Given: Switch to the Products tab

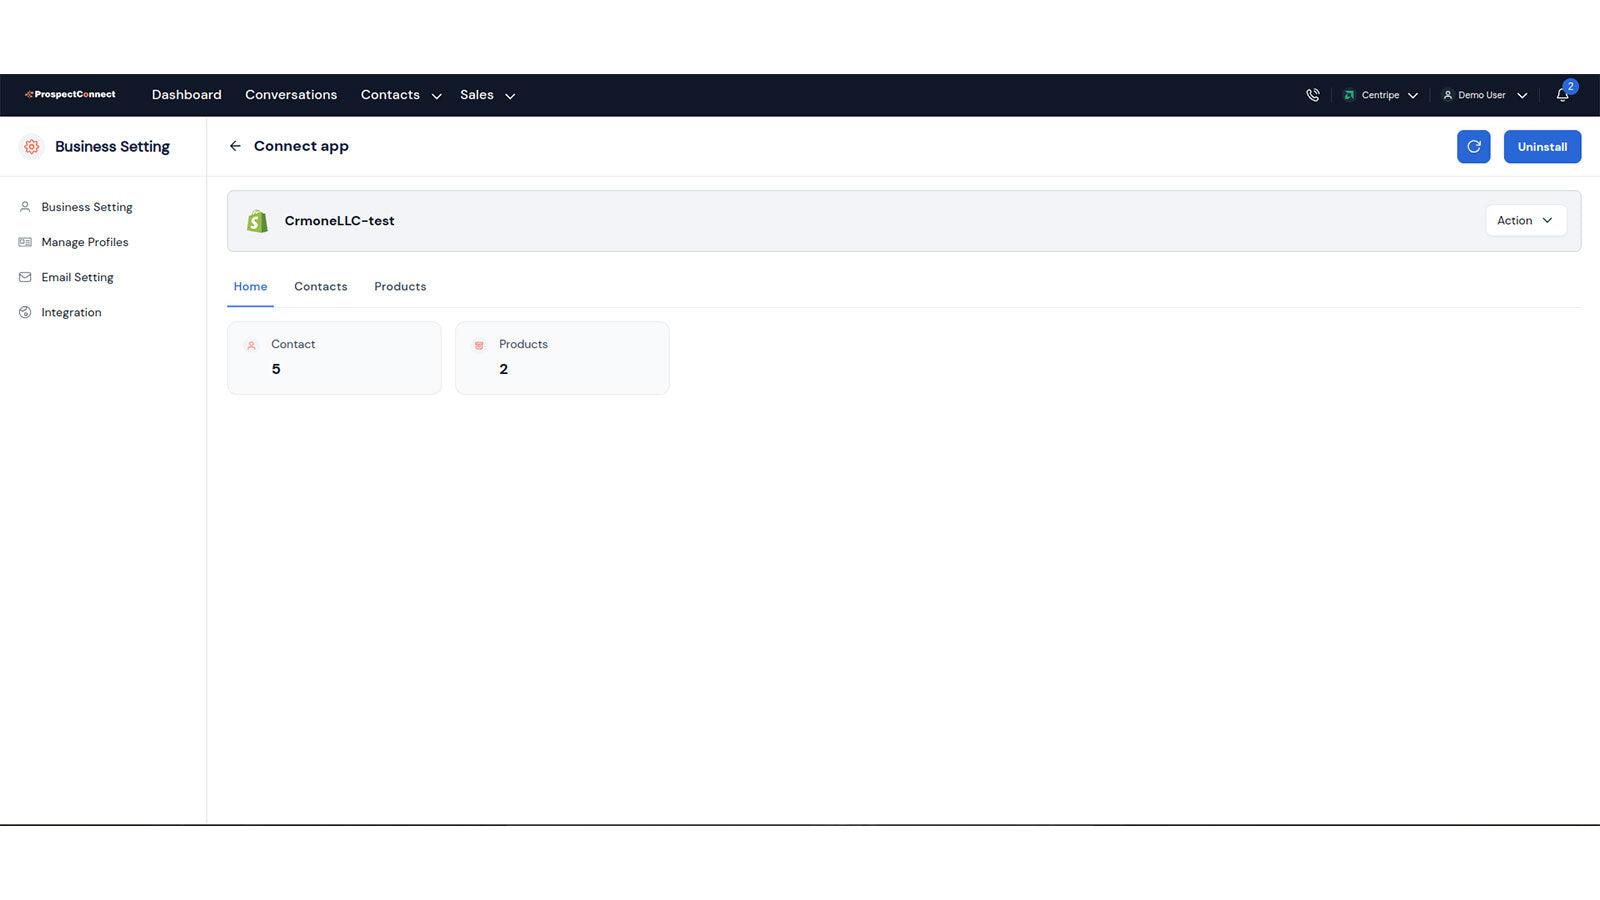Looking at the screenshot, I should click(400, 286).
